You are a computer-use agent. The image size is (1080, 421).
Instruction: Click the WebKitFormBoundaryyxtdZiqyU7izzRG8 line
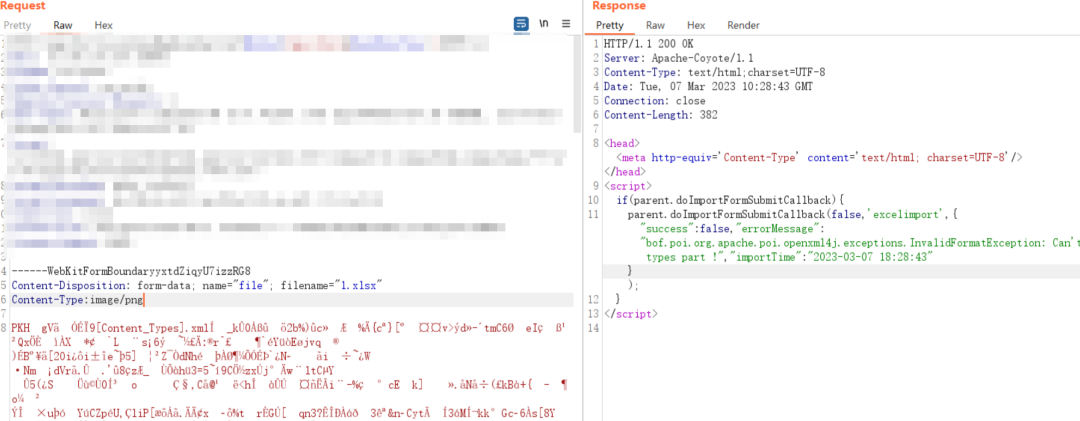click(132, 271)
